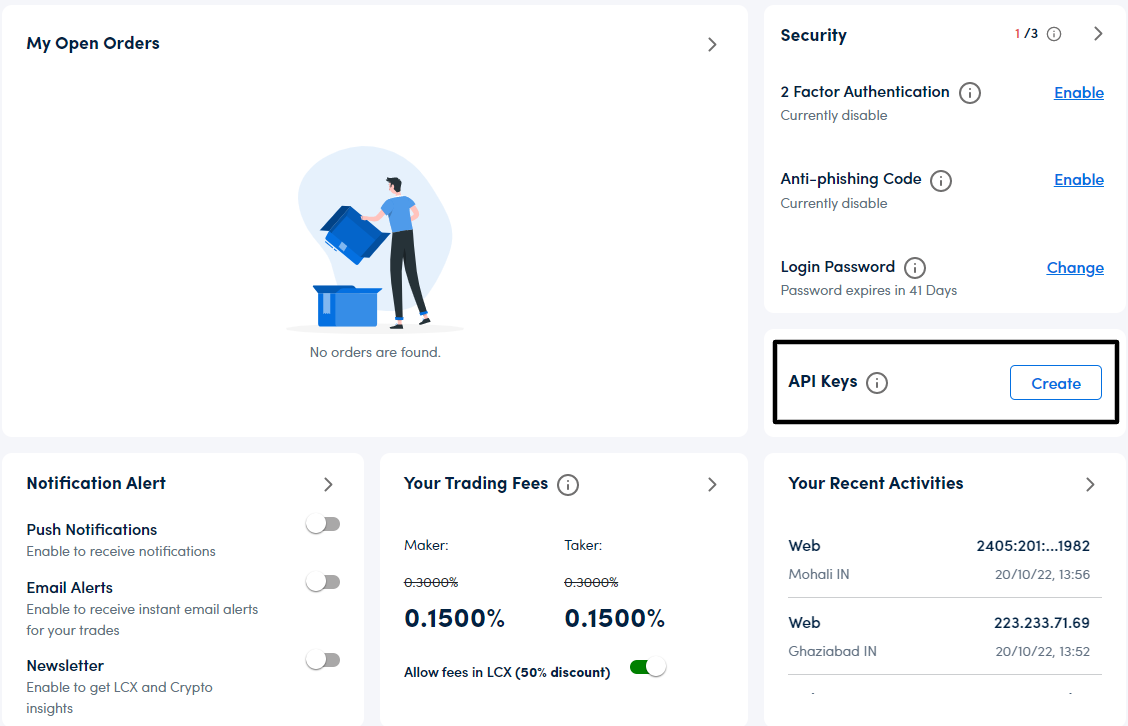This screenshot has height=726, width=1128.
Task: Click info icon beside Security 1/3 counter
Action: point(1054,34)
